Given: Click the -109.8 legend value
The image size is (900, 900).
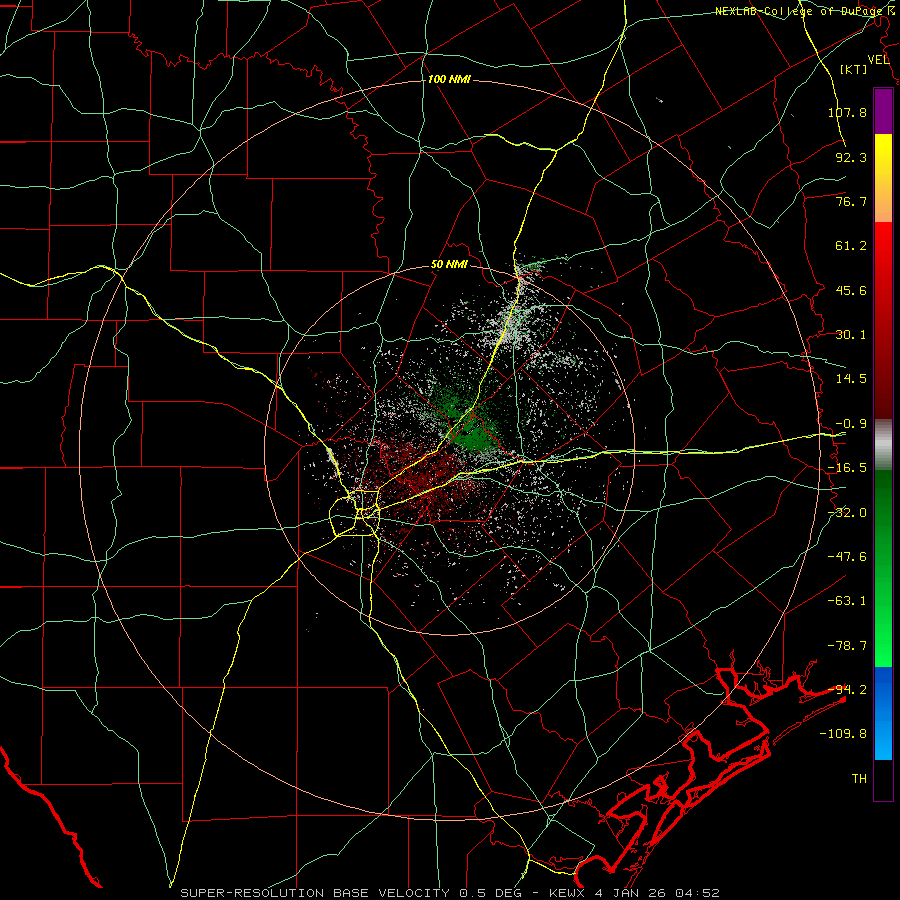Looking at the screenshot, I should pyautogui.click(x=843, y=734).
